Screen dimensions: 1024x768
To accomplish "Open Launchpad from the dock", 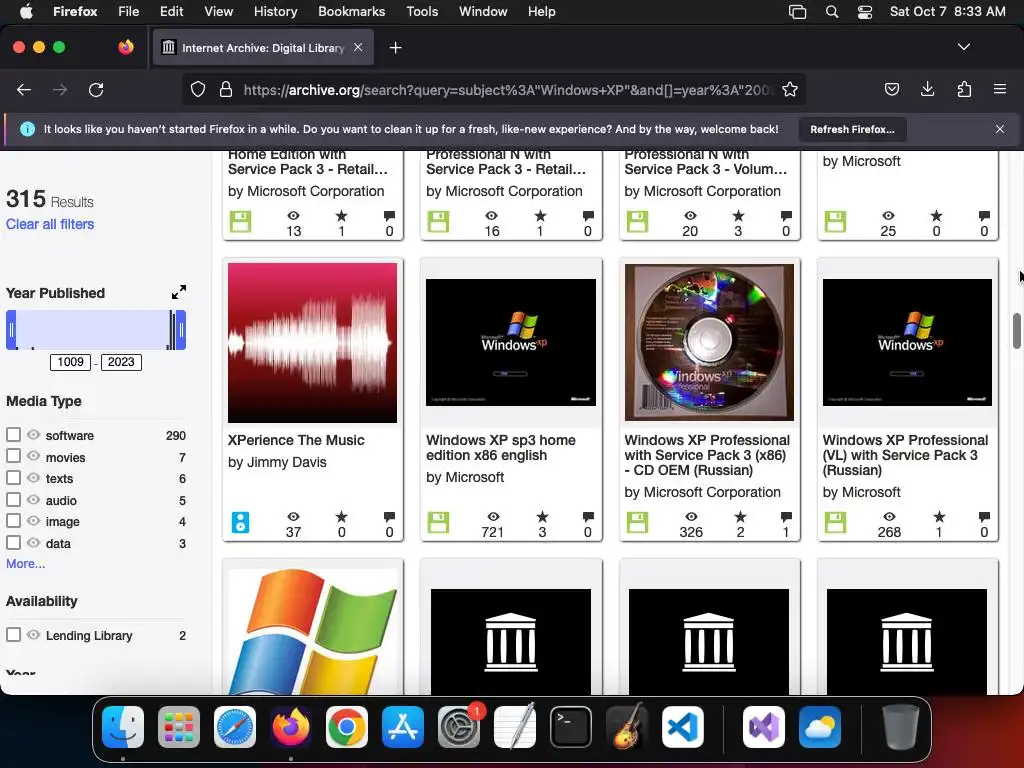I will click(179, 726).
